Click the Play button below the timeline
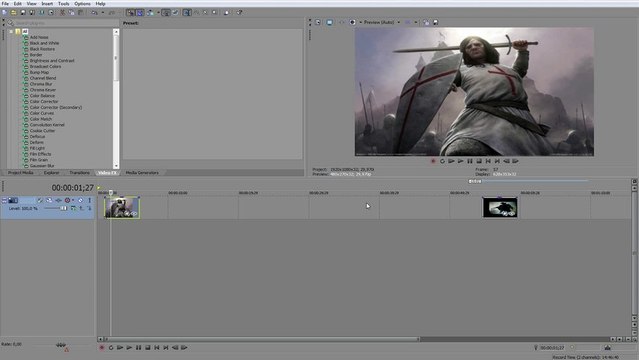The height and width of the screenshot is (360, 639). [129, 347]
